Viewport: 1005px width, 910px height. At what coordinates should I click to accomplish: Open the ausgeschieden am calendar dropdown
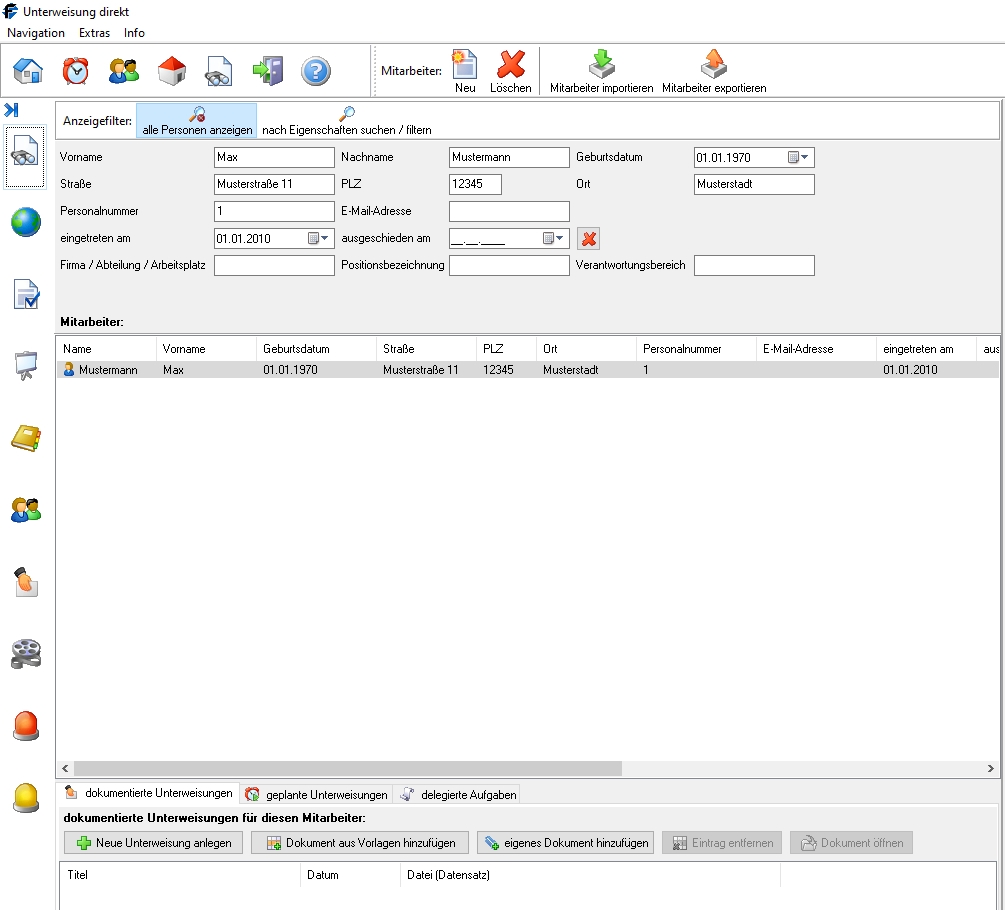(x=553, y=238)
